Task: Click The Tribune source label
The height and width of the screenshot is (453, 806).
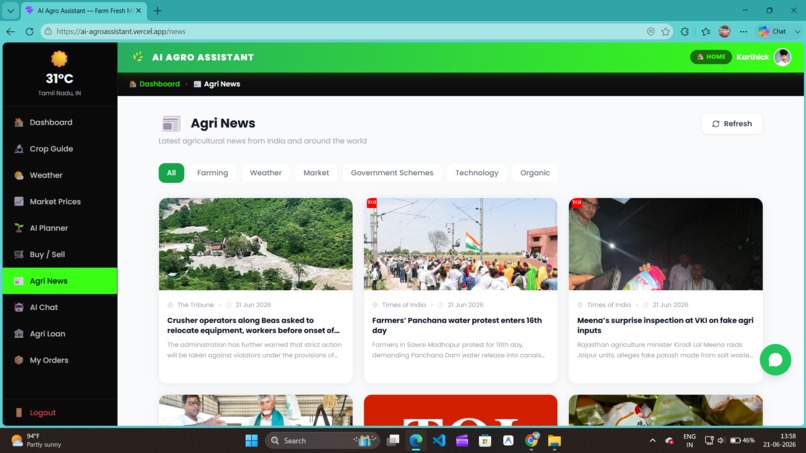Action: (195, 305)
